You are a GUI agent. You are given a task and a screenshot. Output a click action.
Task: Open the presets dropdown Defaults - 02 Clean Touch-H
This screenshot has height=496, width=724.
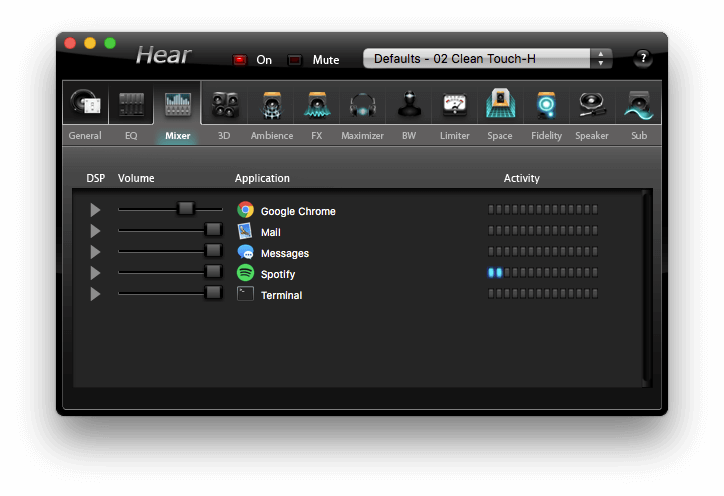(x=487, y=59)
